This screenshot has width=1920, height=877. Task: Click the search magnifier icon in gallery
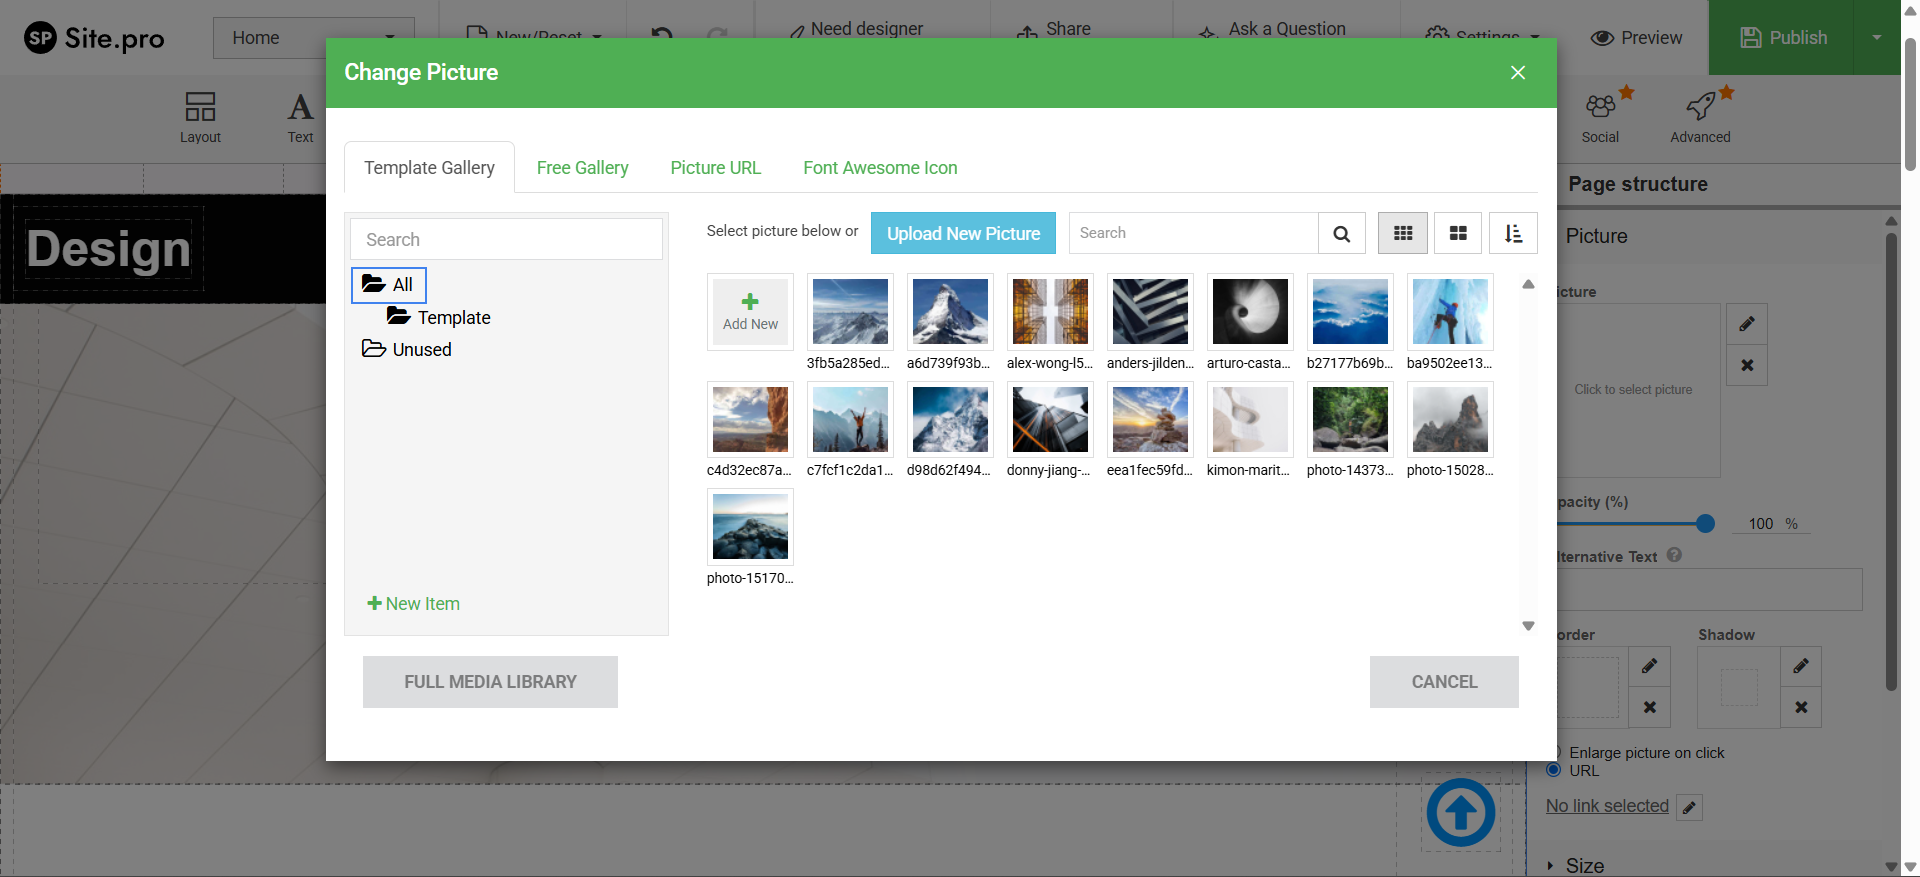coord(1341,234)
